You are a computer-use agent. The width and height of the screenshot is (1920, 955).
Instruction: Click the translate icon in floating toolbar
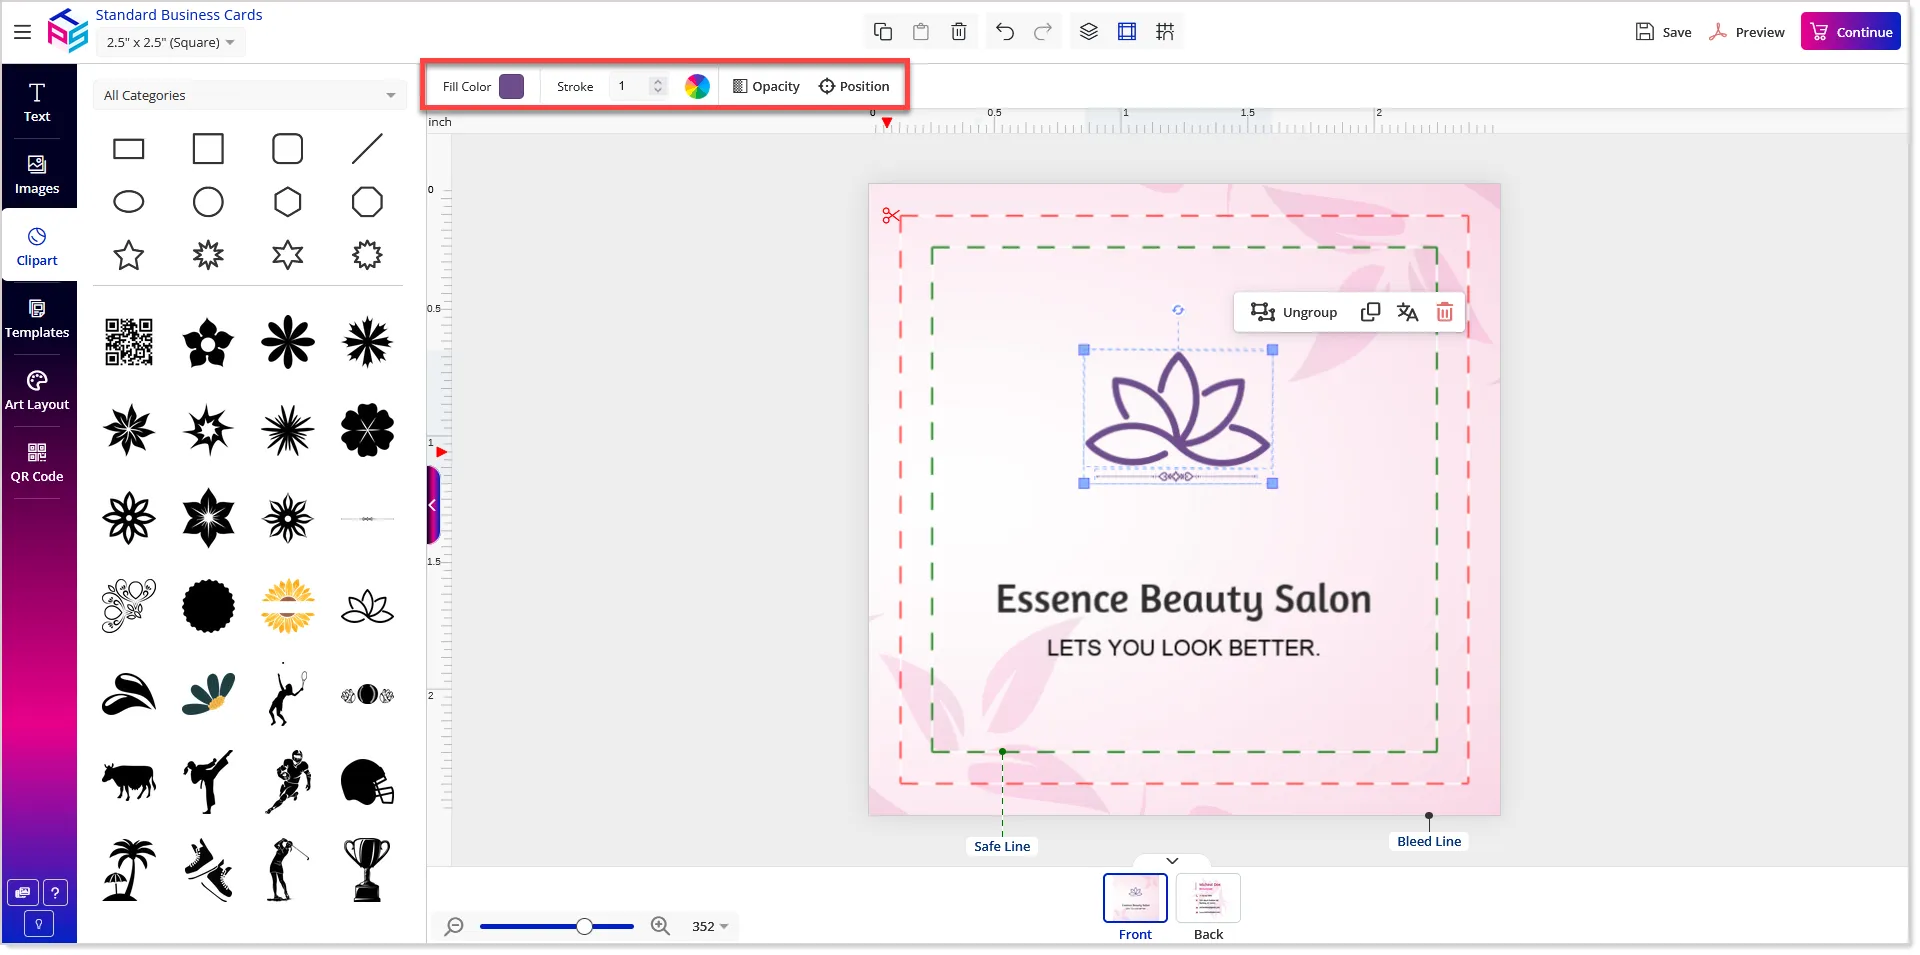coord(1408,312)
